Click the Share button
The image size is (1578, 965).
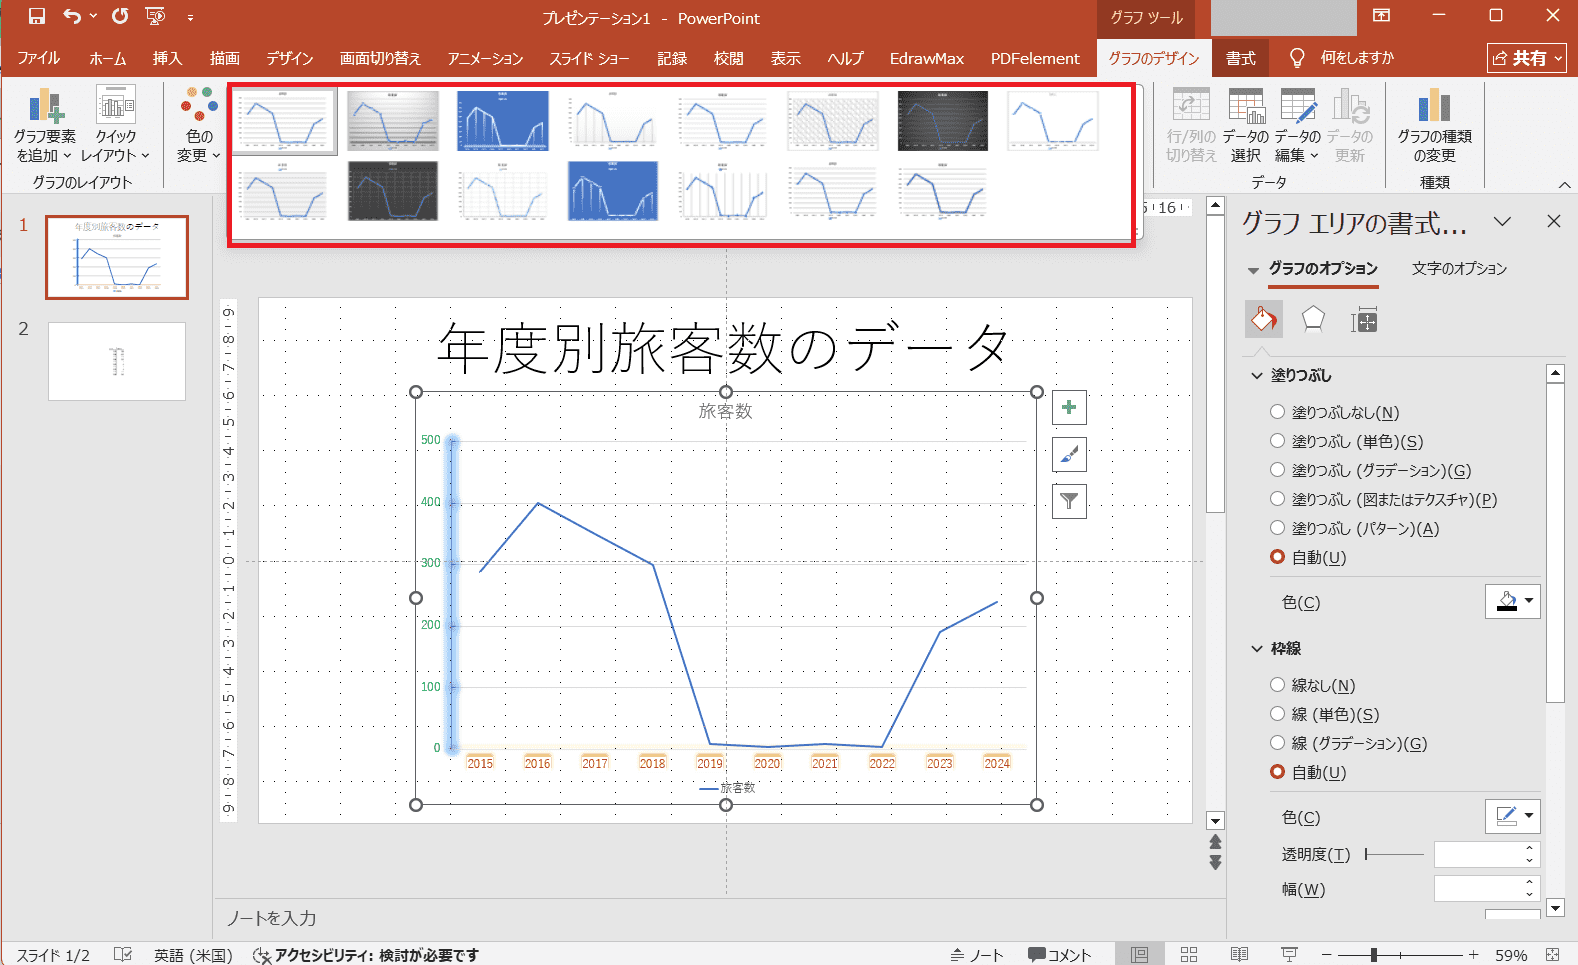(1526, 58)
